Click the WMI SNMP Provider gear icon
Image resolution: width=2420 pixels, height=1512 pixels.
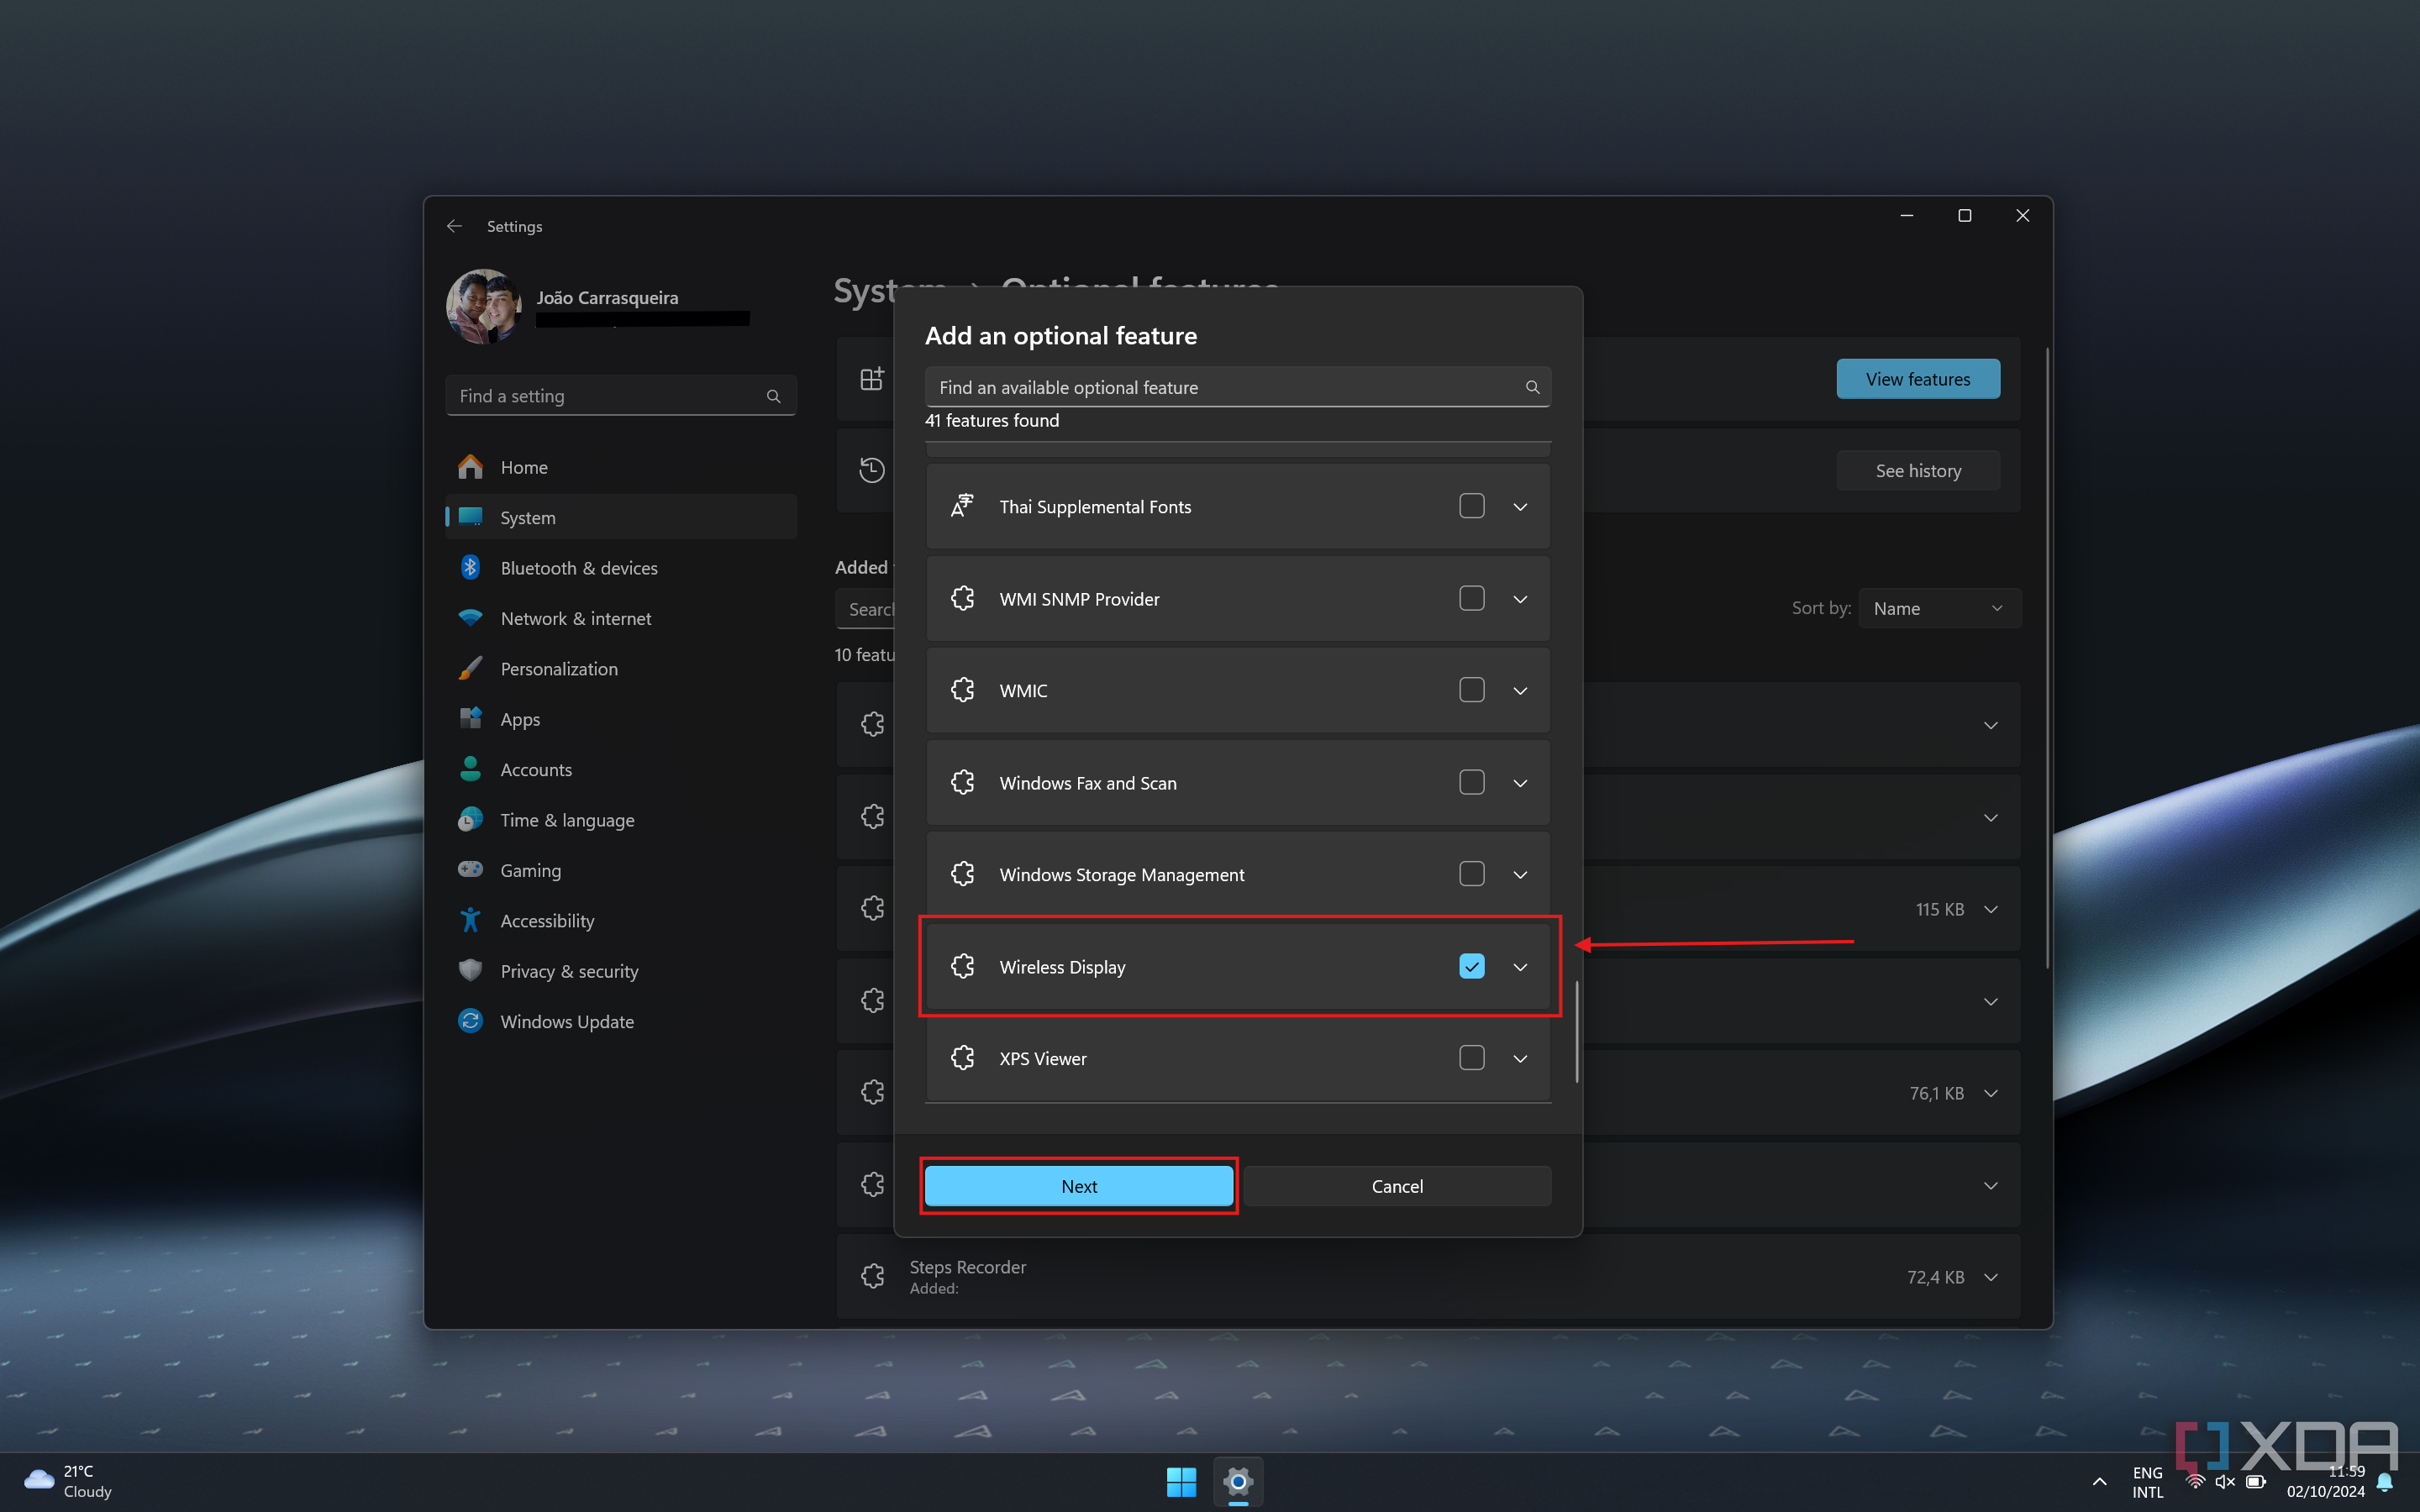tap(964, 597)
